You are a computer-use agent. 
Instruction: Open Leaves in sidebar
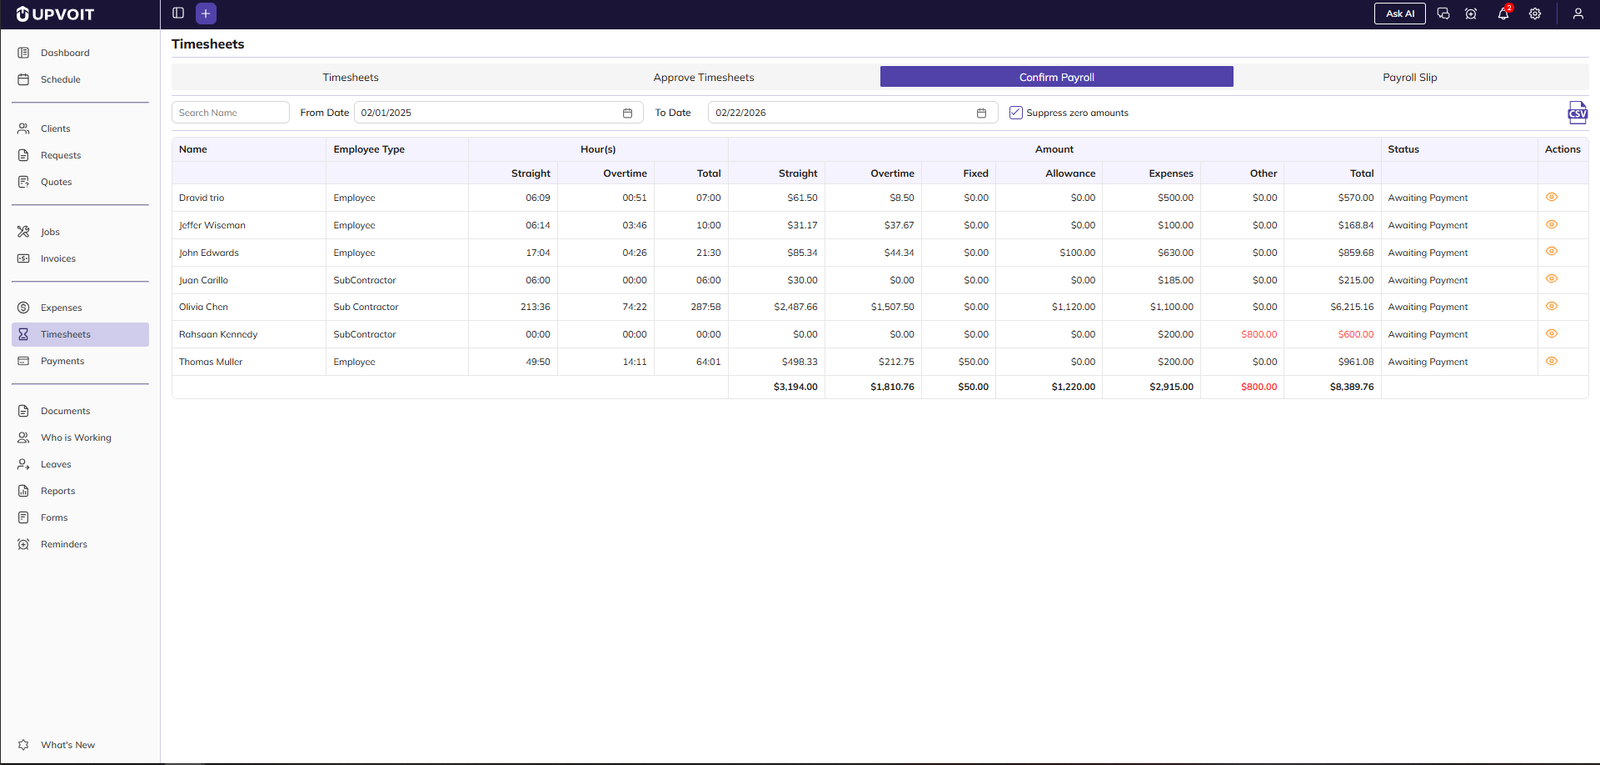(x=80, y=464)
